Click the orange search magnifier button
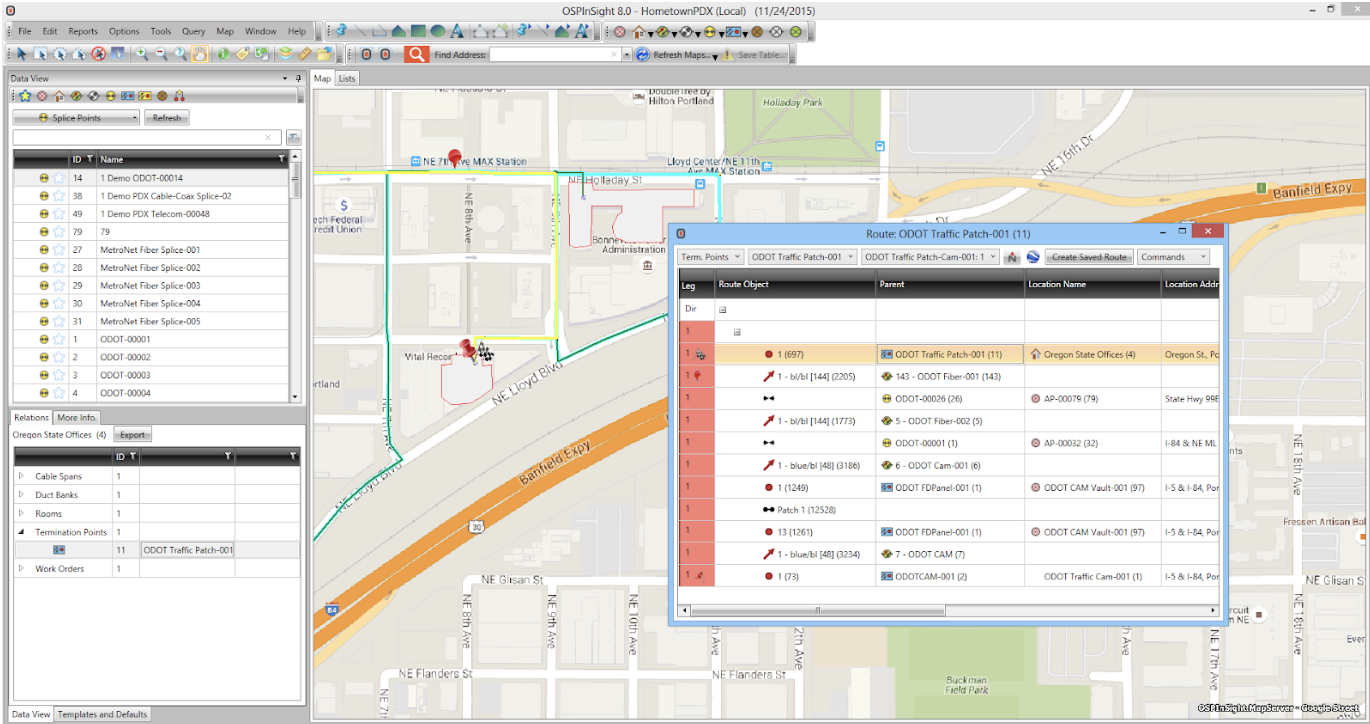The height and width of the screenshot is (724, 1370). point(416,54)
